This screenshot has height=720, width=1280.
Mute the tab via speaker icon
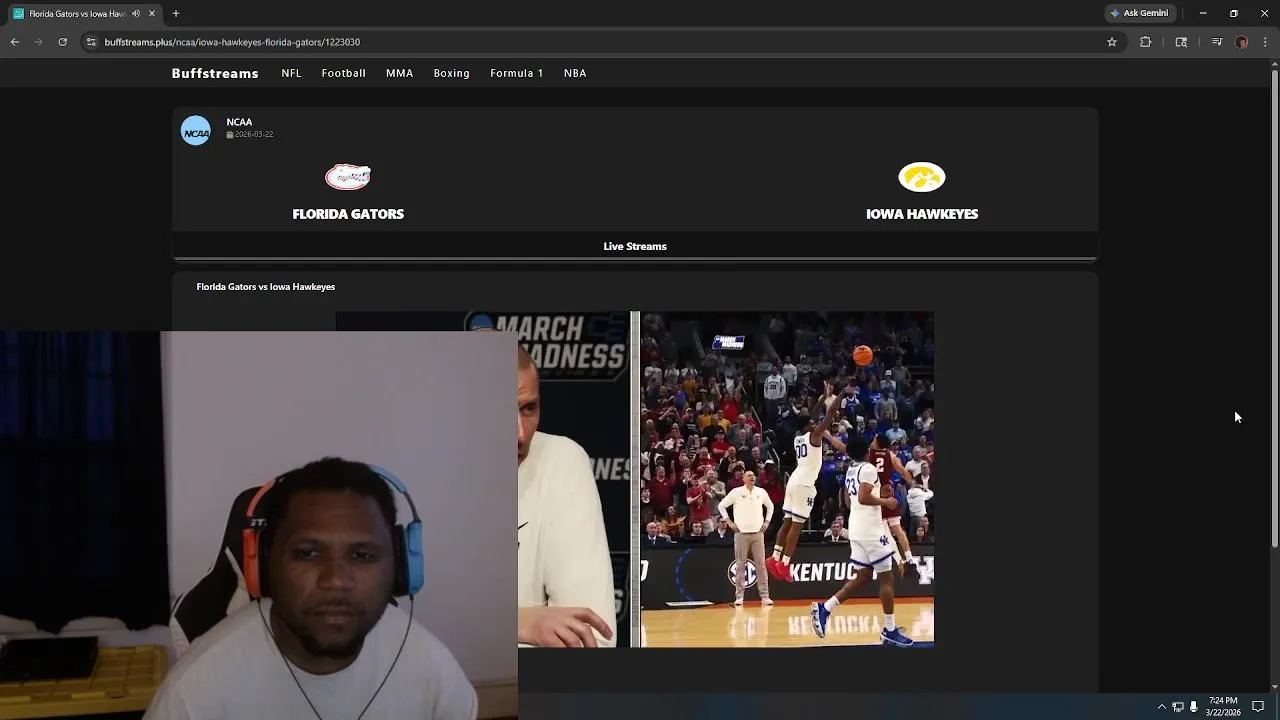pyautogui.click(x=136, y=14)
